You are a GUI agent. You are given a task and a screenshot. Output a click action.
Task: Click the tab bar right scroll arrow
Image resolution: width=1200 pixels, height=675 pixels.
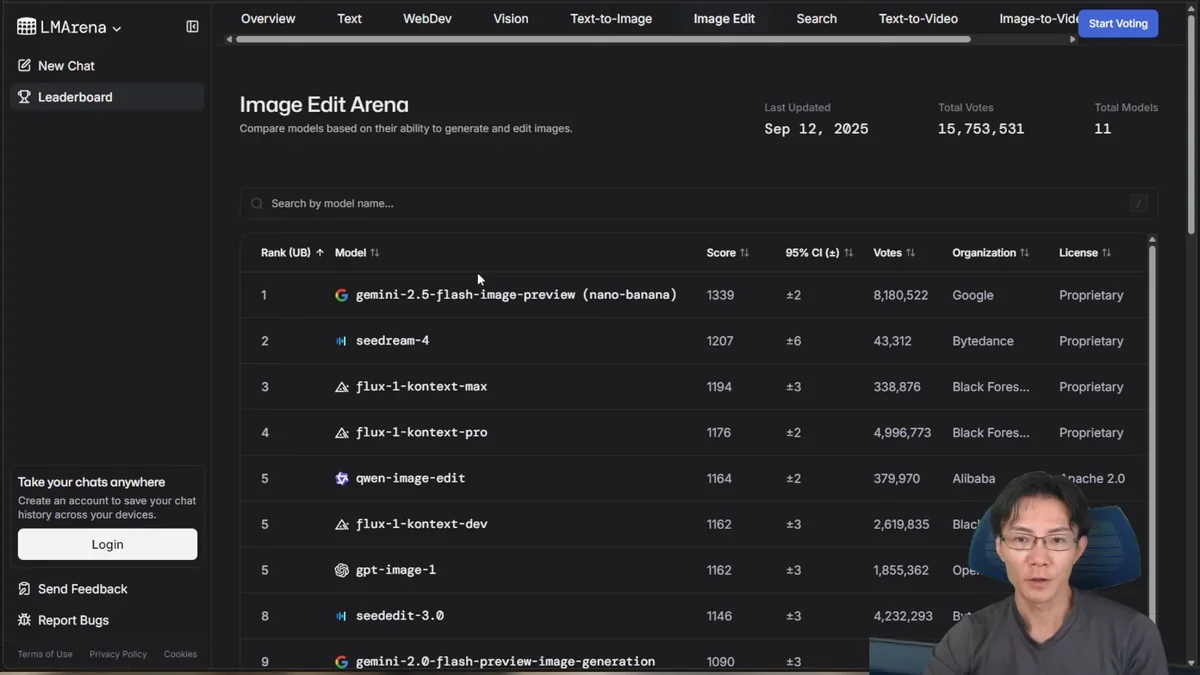point(1073,39)
